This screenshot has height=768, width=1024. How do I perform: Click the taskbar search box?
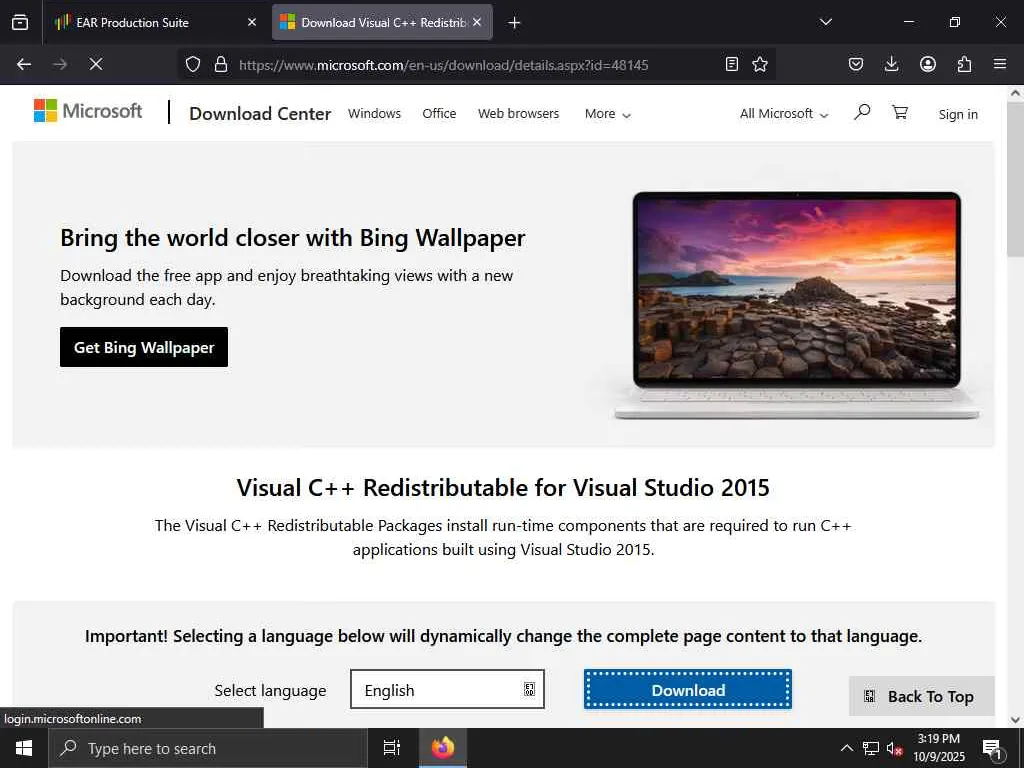208,748
